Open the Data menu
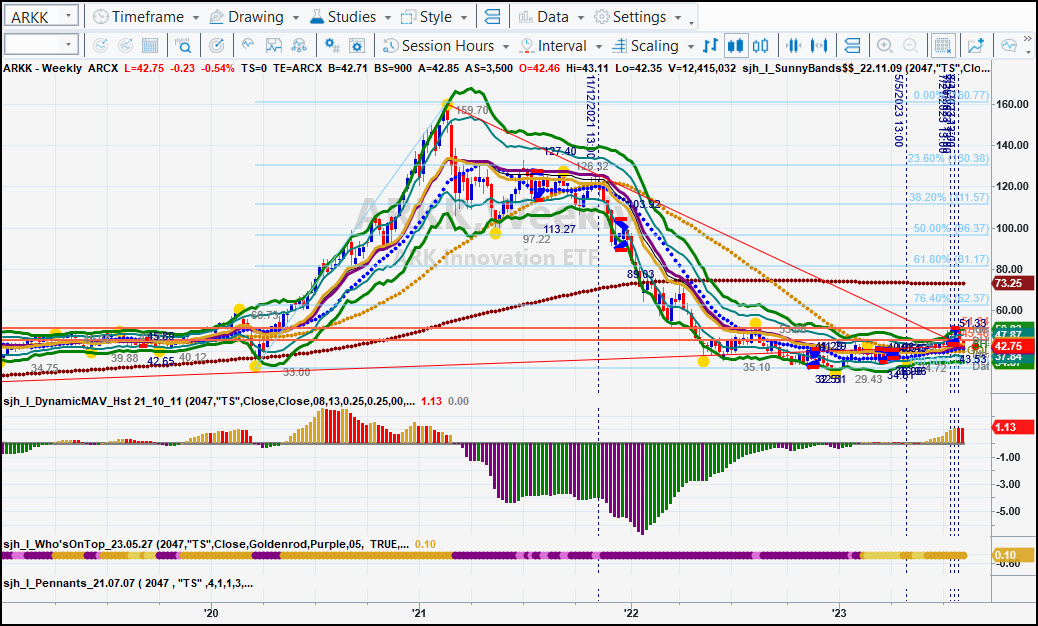 coord(551,17)
